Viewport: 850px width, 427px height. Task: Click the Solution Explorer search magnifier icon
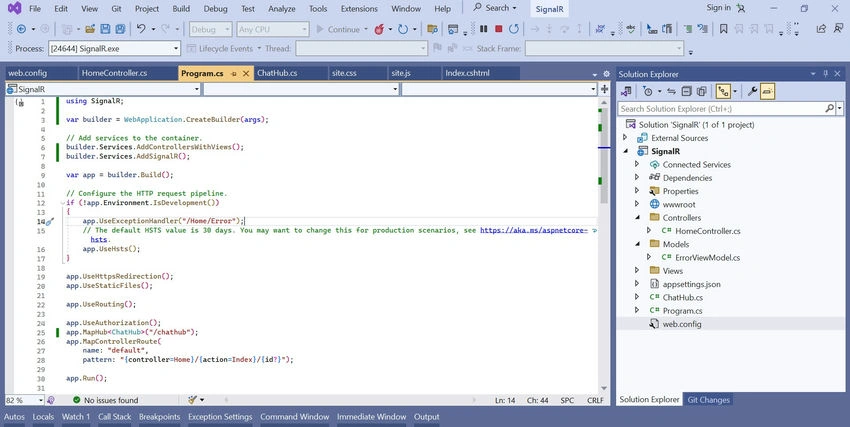point(829,109)
